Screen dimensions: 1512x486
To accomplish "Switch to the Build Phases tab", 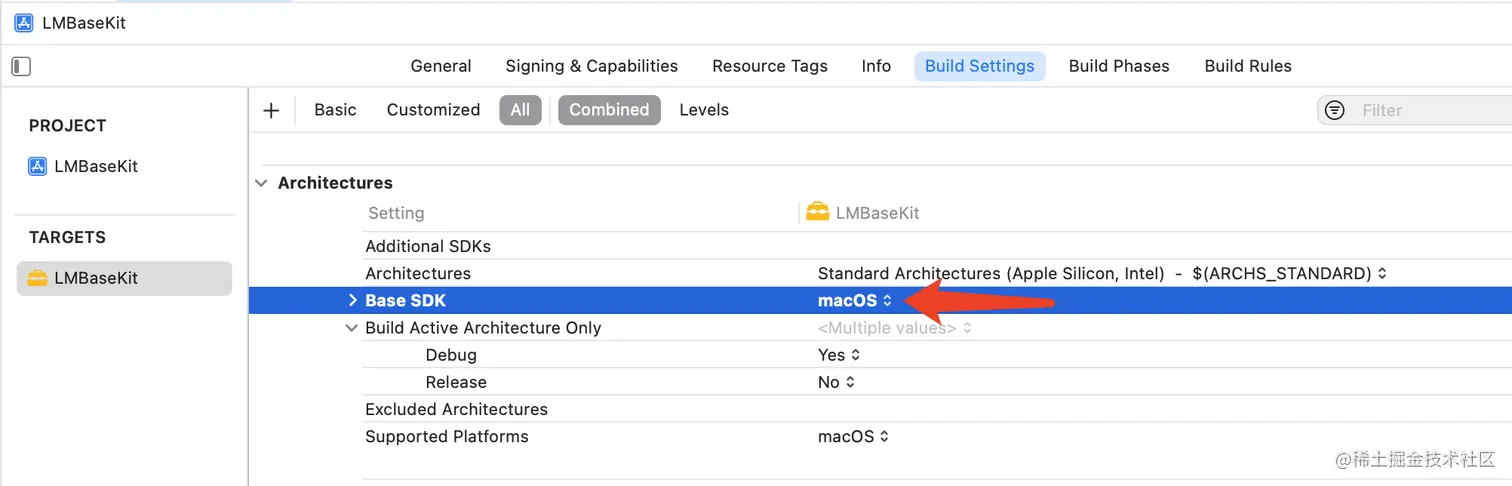I will (1119, 66).
